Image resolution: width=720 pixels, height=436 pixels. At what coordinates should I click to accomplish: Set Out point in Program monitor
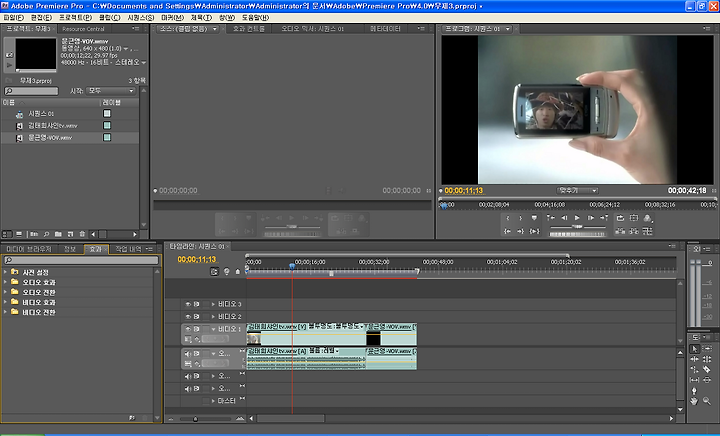[520, 218]
